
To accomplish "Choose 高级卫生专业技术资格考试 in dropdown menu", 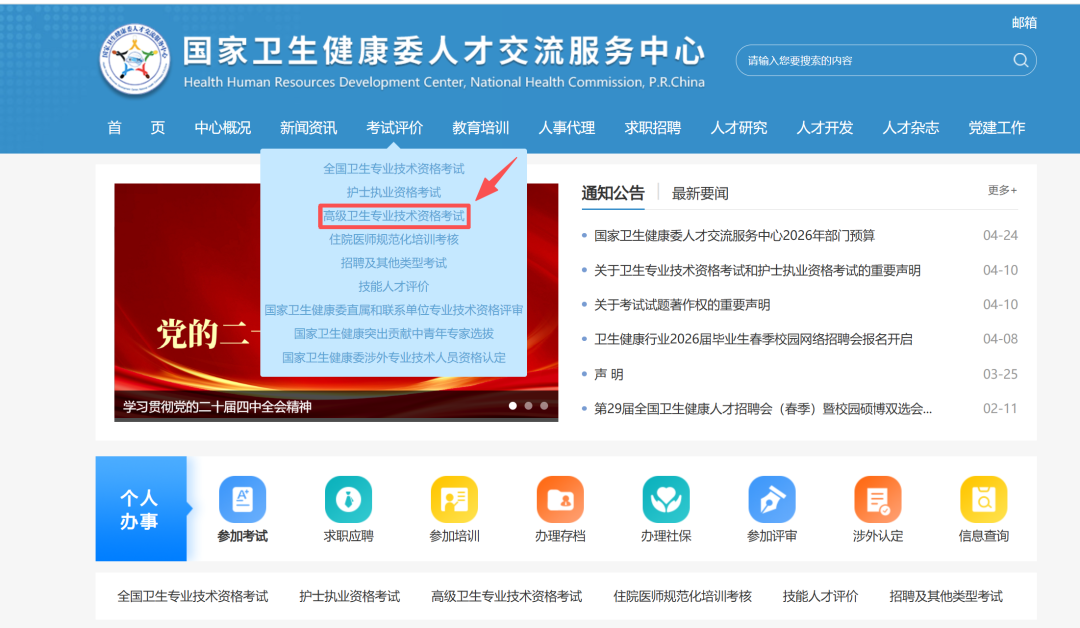I will pos(394,216).
